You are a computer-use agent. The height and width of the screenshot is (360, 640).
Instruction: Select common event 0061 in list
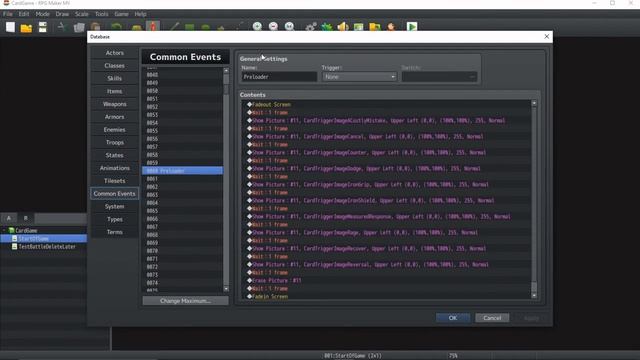[x=182, y=179]
